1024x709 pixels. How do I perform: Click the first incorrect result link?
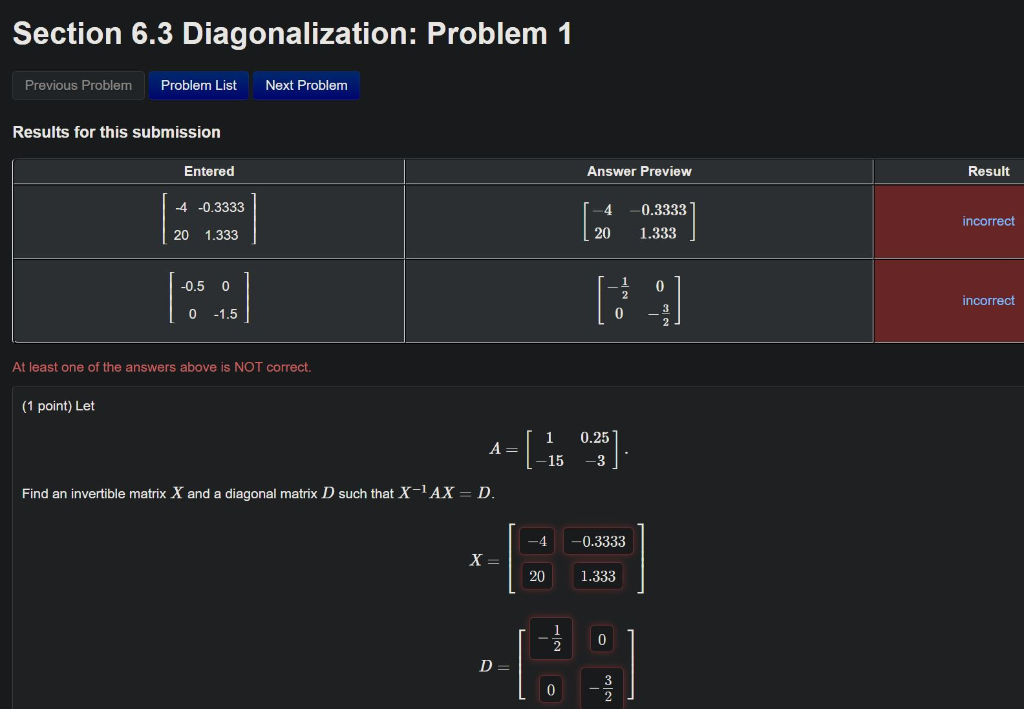(x=988, y=221)
